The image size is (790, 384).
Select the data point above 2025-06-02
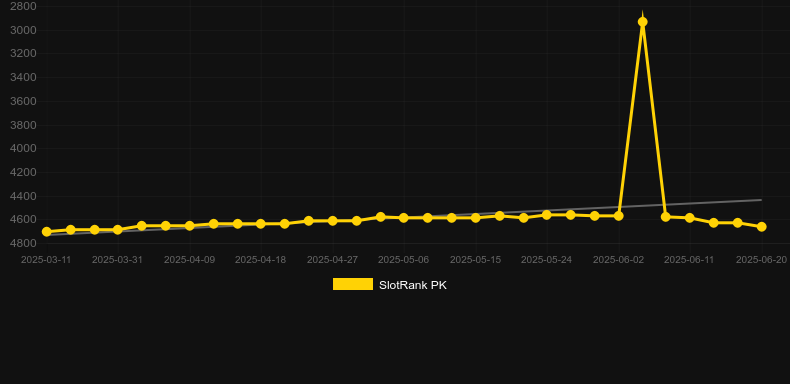(619, 216)
